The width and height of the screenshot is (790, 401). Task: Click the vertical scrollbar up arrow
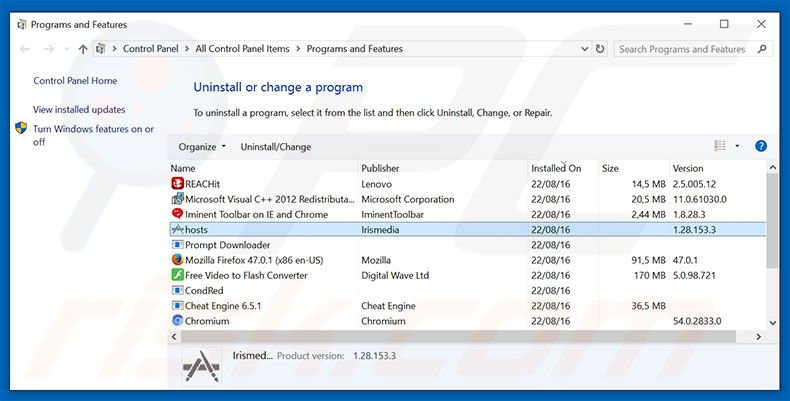tap(772, 168)
